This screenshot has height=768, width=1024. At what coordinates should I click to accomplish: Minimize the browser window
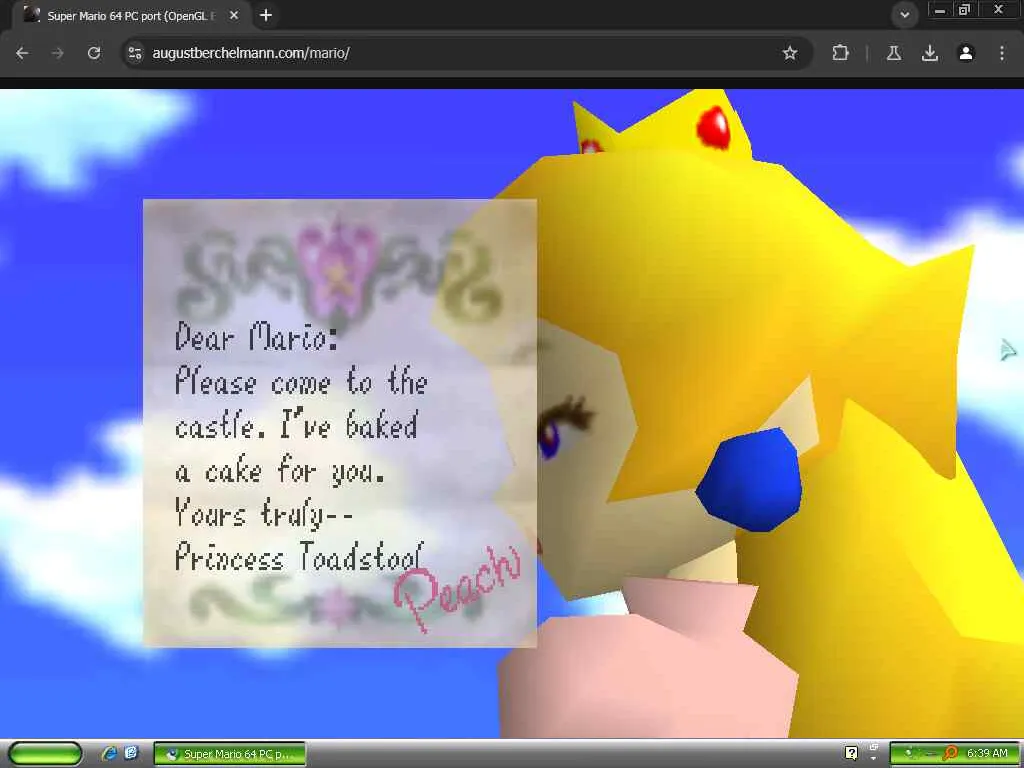click(939, 10)
